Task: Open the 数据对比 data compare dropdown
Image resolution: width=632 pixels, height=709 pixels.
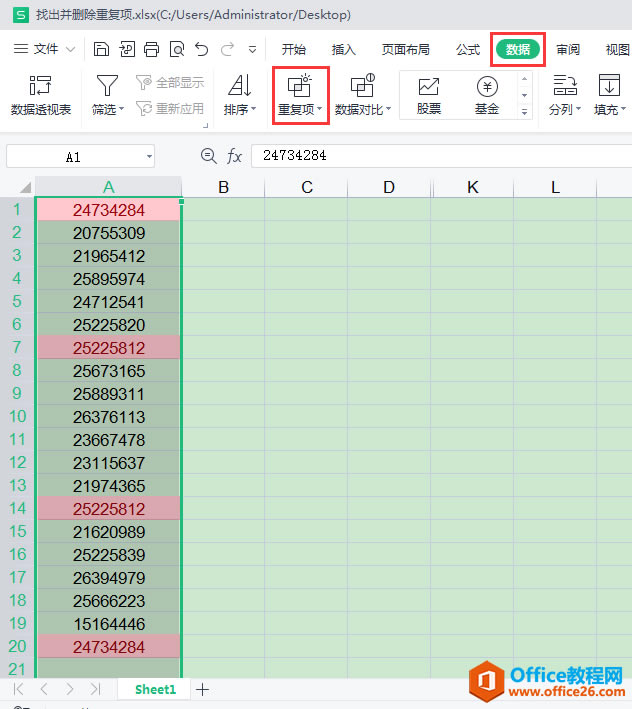Action: point(362,109)
